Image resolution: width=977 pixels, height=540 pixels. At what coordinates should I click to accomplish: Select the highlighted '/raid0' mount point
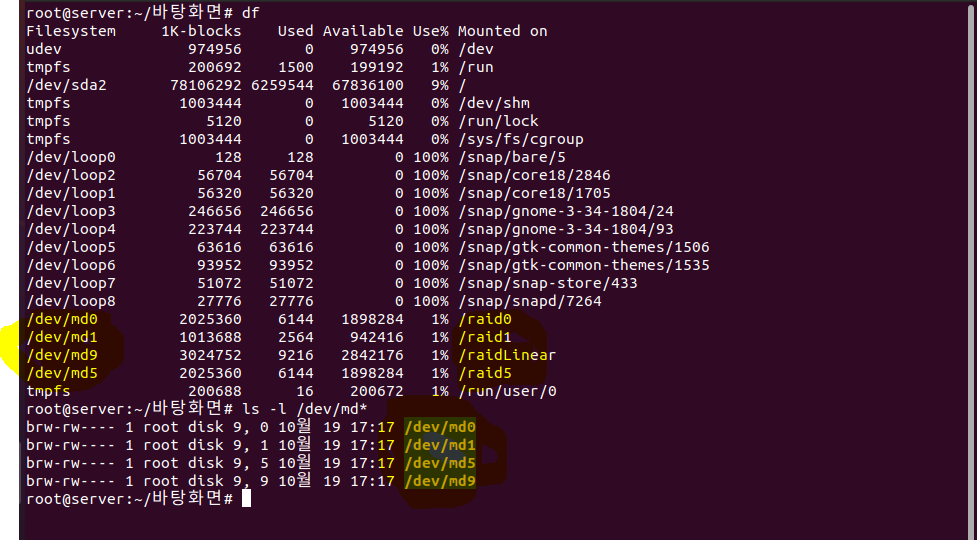(485, 320)
